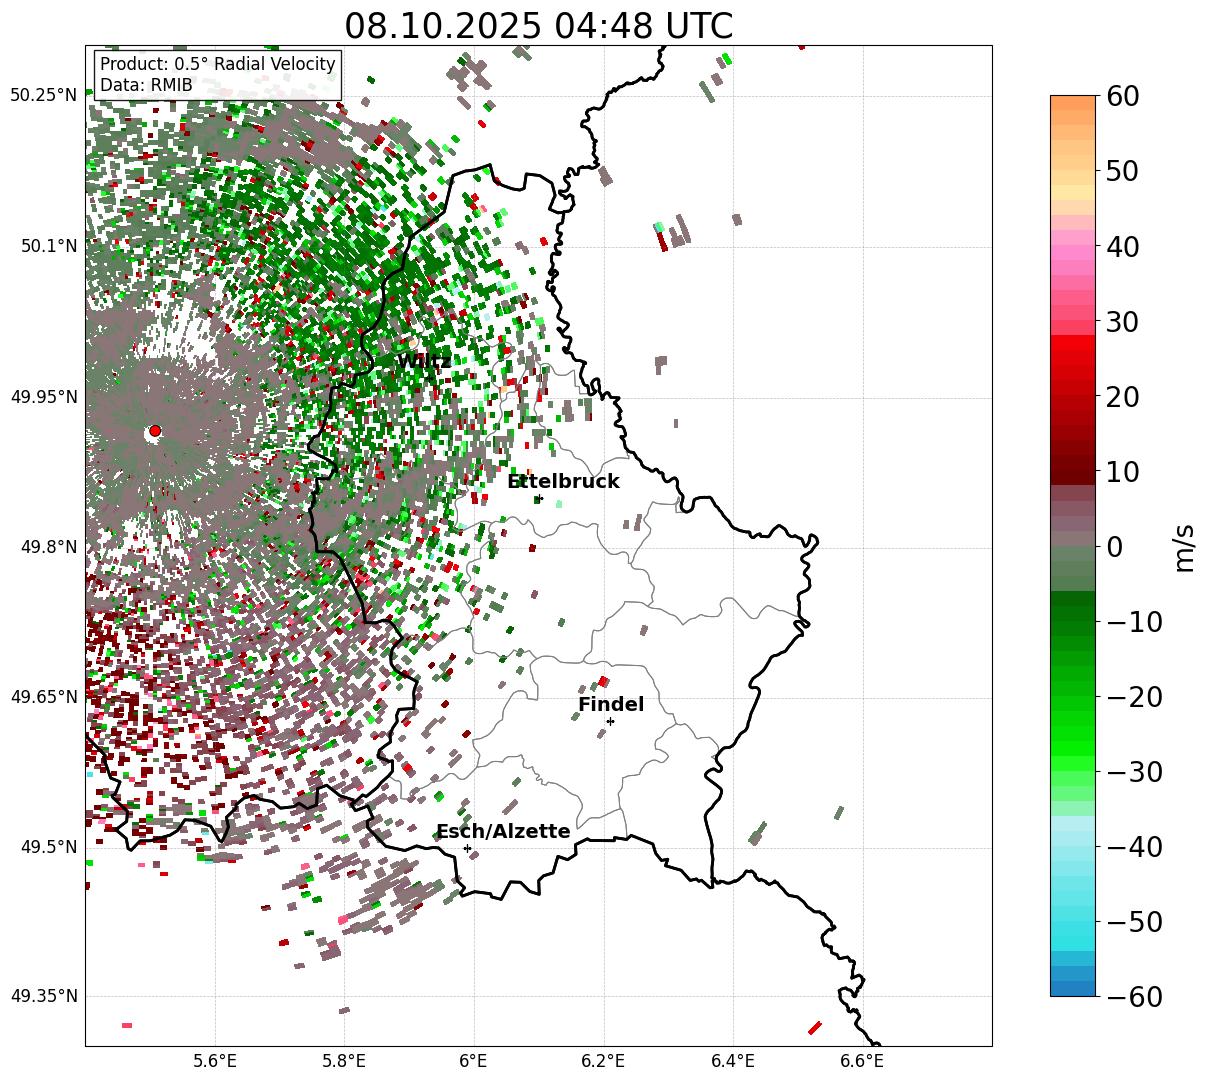
Task: Select the Product: 0.5° Radial Velocity text
Action: 218,64
